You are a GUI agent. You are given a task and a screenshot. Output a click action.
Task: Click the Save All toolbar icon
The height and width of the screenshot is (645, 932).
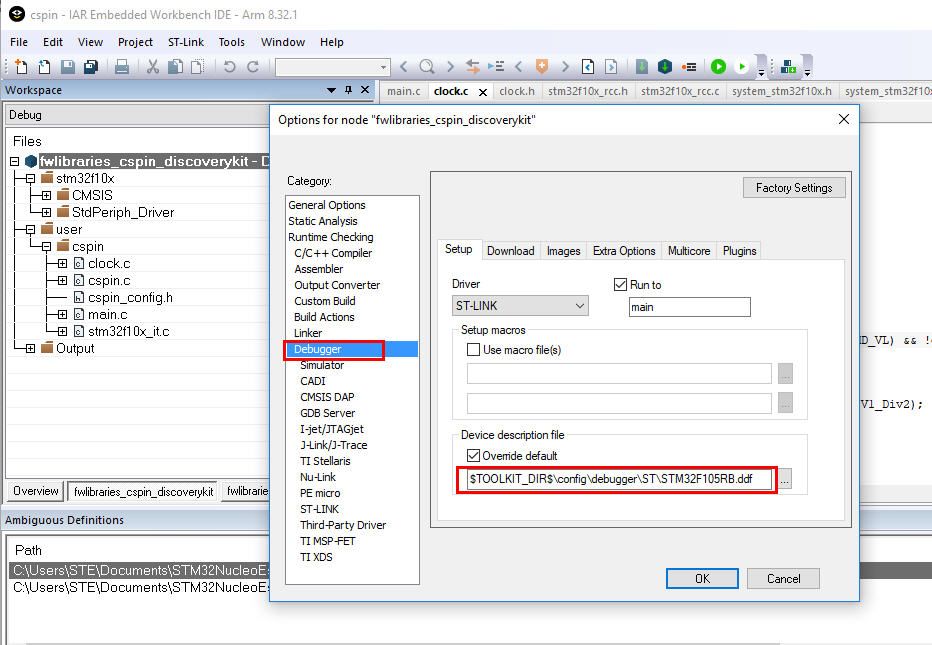pos(90,67)
